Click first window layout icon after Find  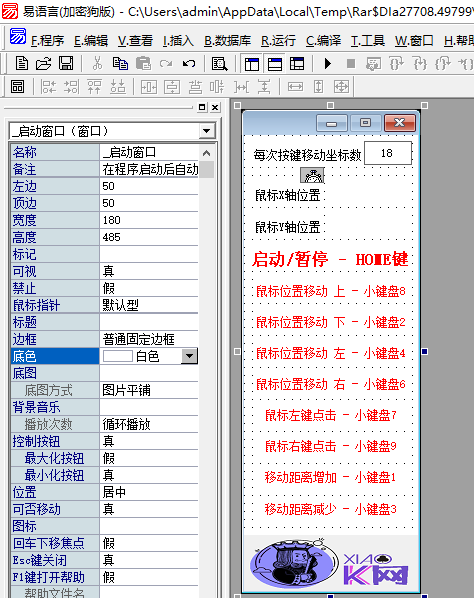pos(252,64)
